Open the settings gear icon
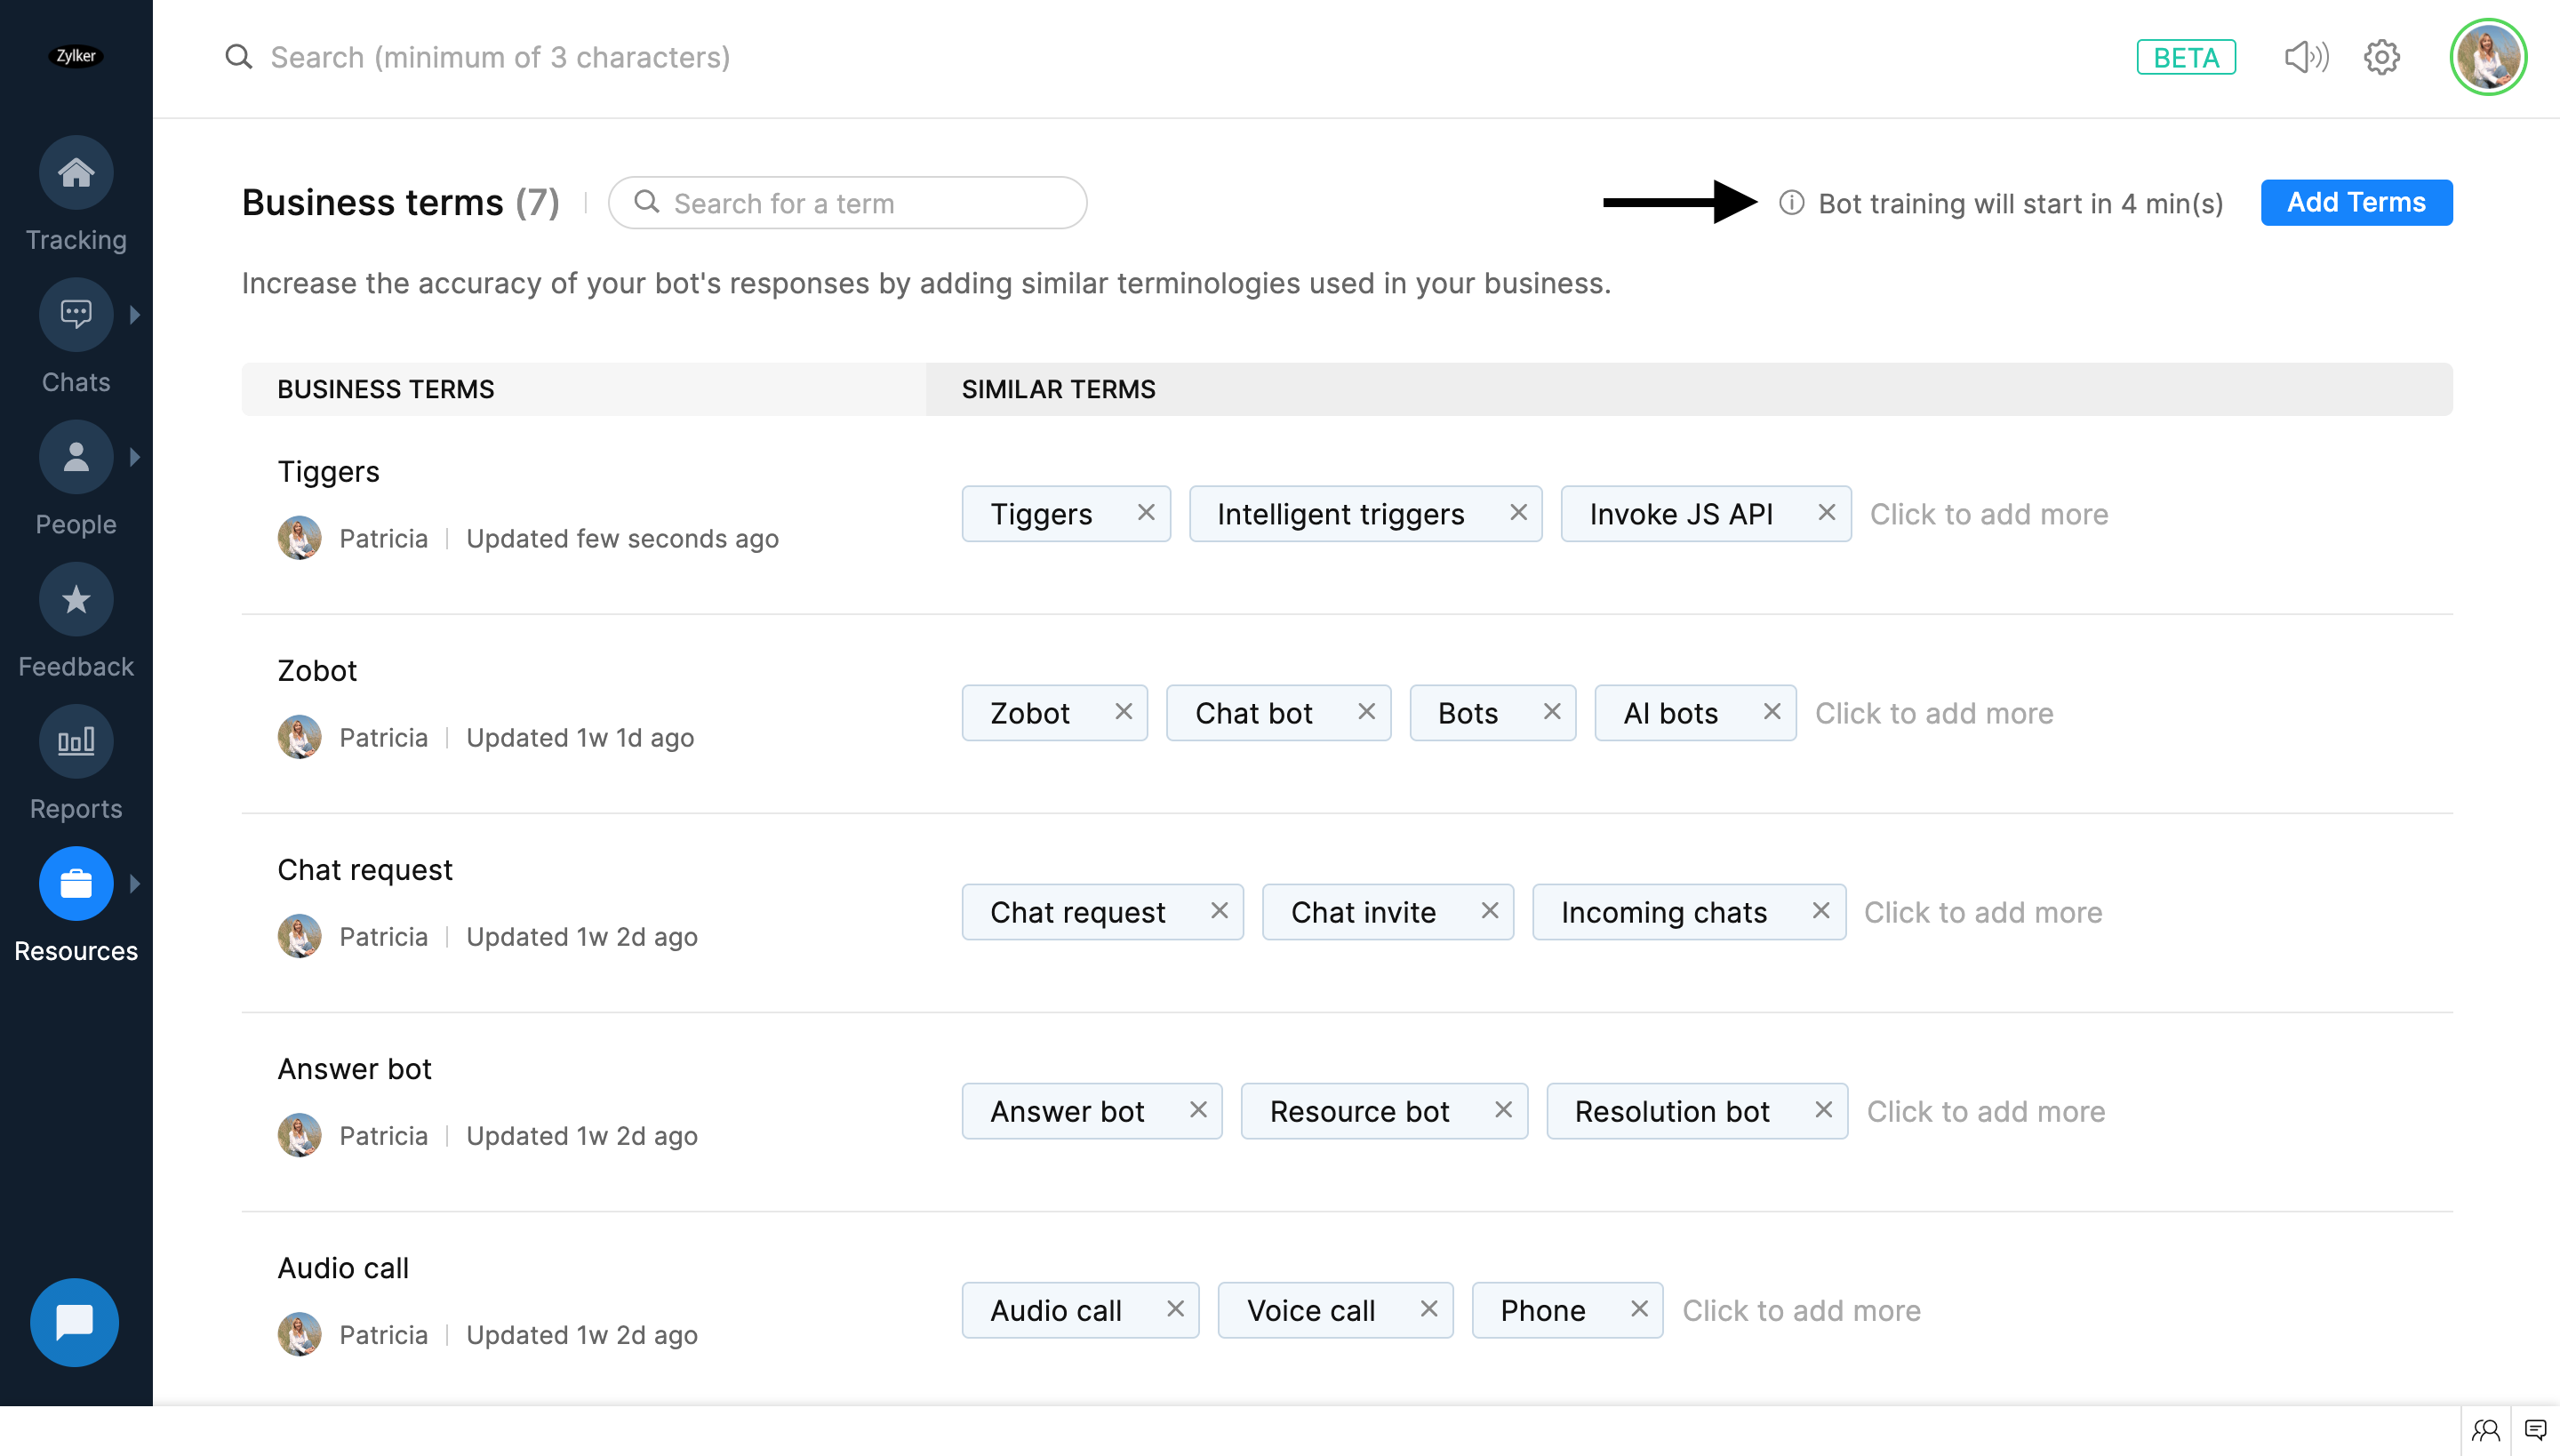Image resolution: width=2560 pixels, height=1456 pixels. coord(2382,57)
